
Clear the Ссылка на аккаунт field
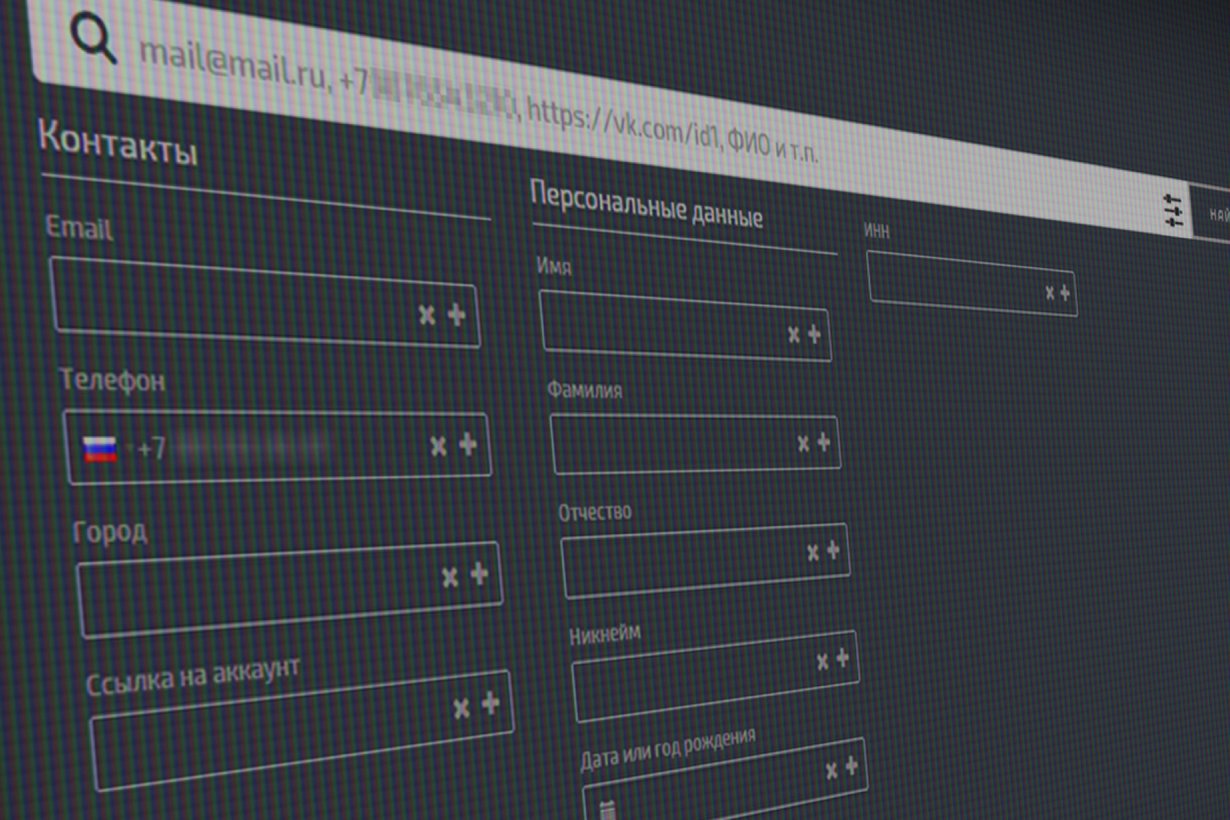click(x=461, y=708)
